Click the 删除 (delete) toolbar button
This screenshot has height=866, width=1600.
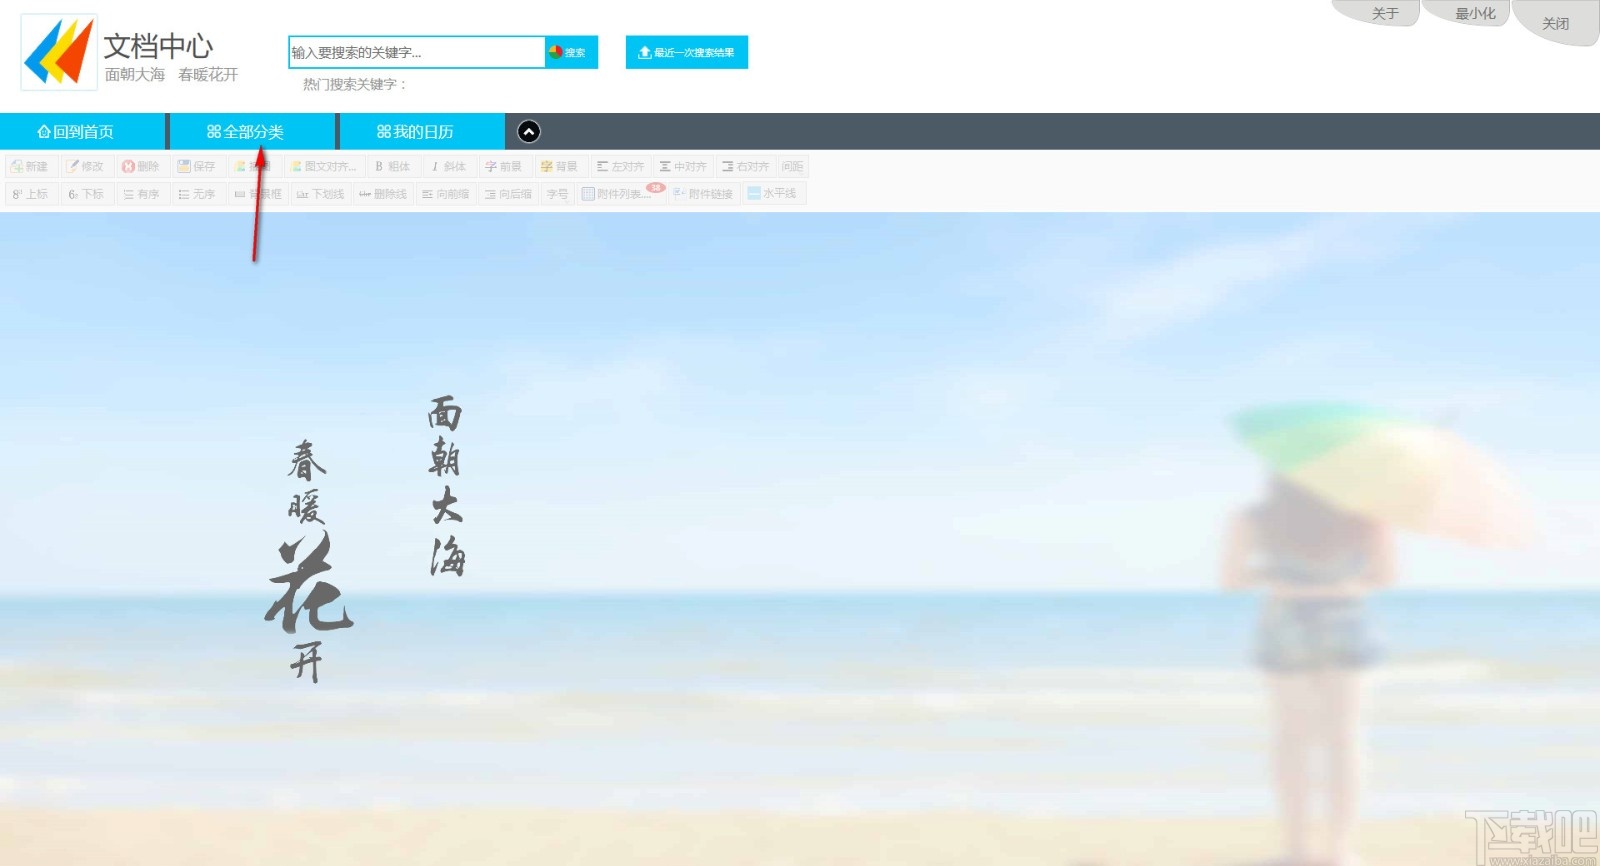141,167
